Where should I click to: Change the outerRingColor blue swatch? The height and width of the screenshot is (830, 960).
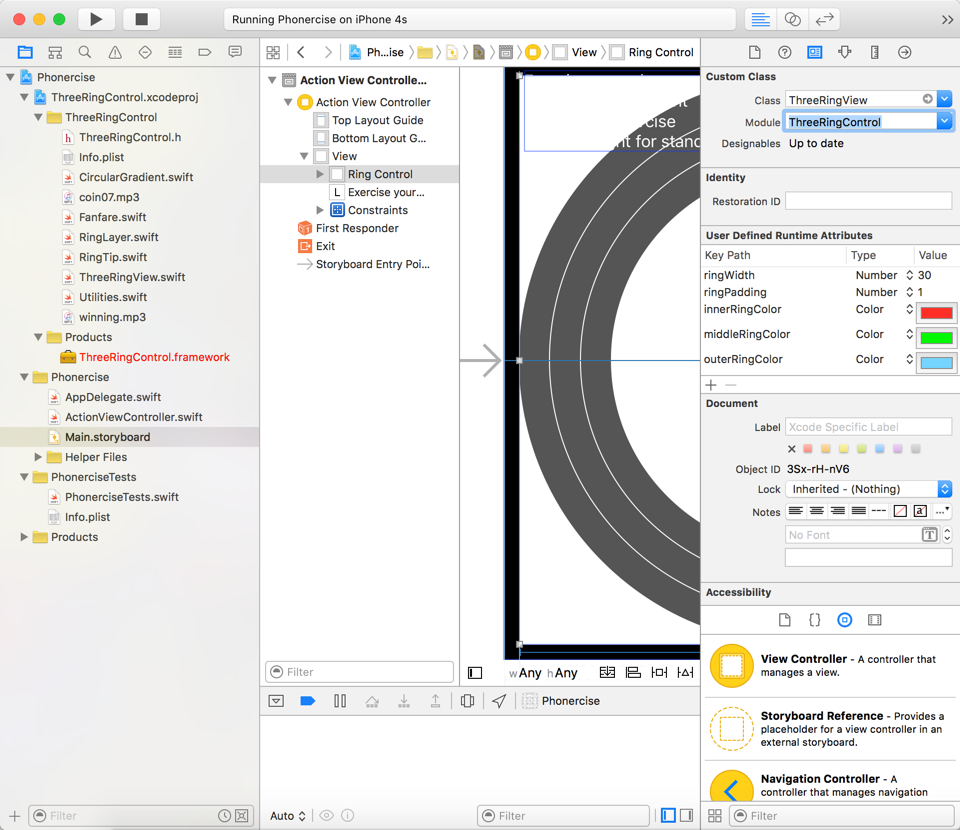point(936,363)
